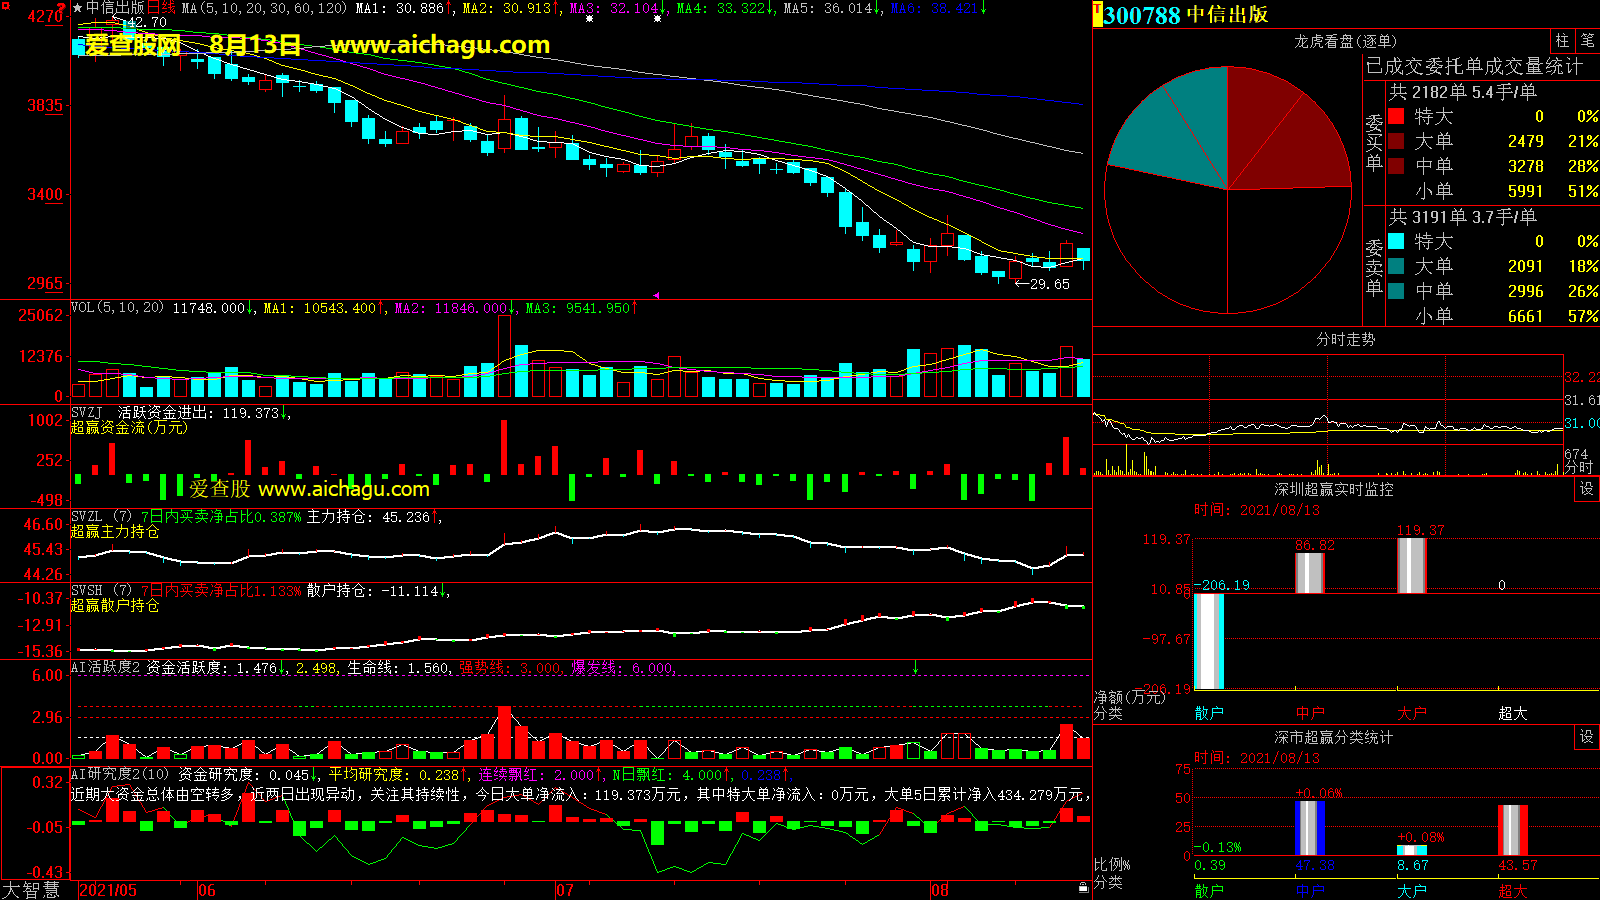The image size is (1600, 900).
Task: Click the 07 month marker on timeline
Action: coord(565,890)
